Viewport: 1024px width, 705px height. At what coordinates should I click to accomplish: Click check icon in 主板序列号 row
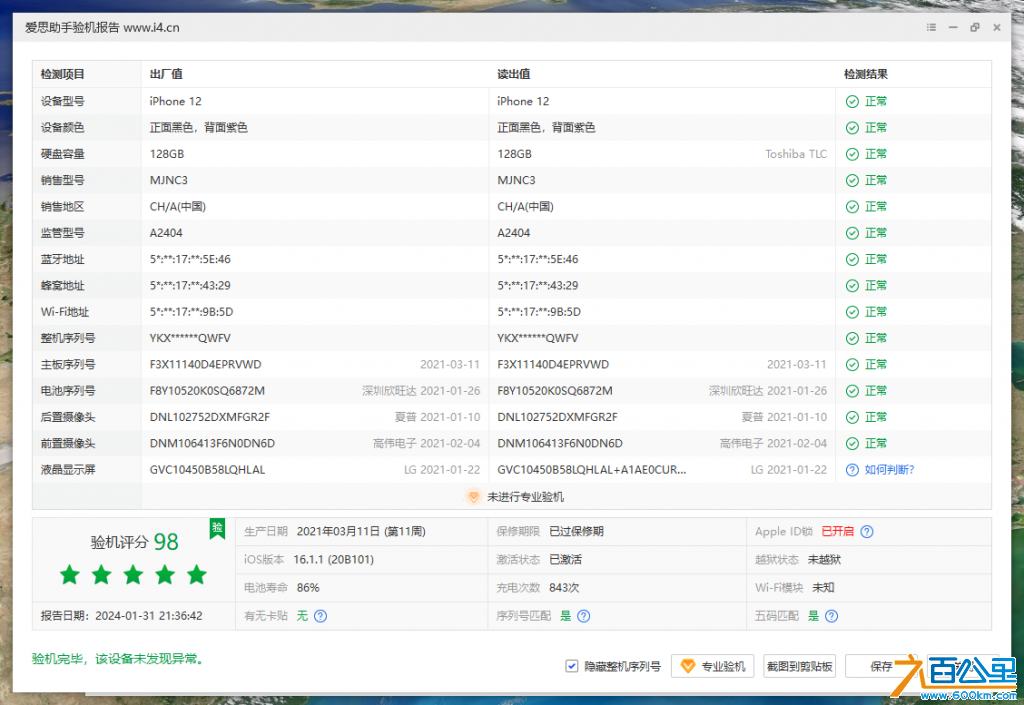tap(852, 364)
